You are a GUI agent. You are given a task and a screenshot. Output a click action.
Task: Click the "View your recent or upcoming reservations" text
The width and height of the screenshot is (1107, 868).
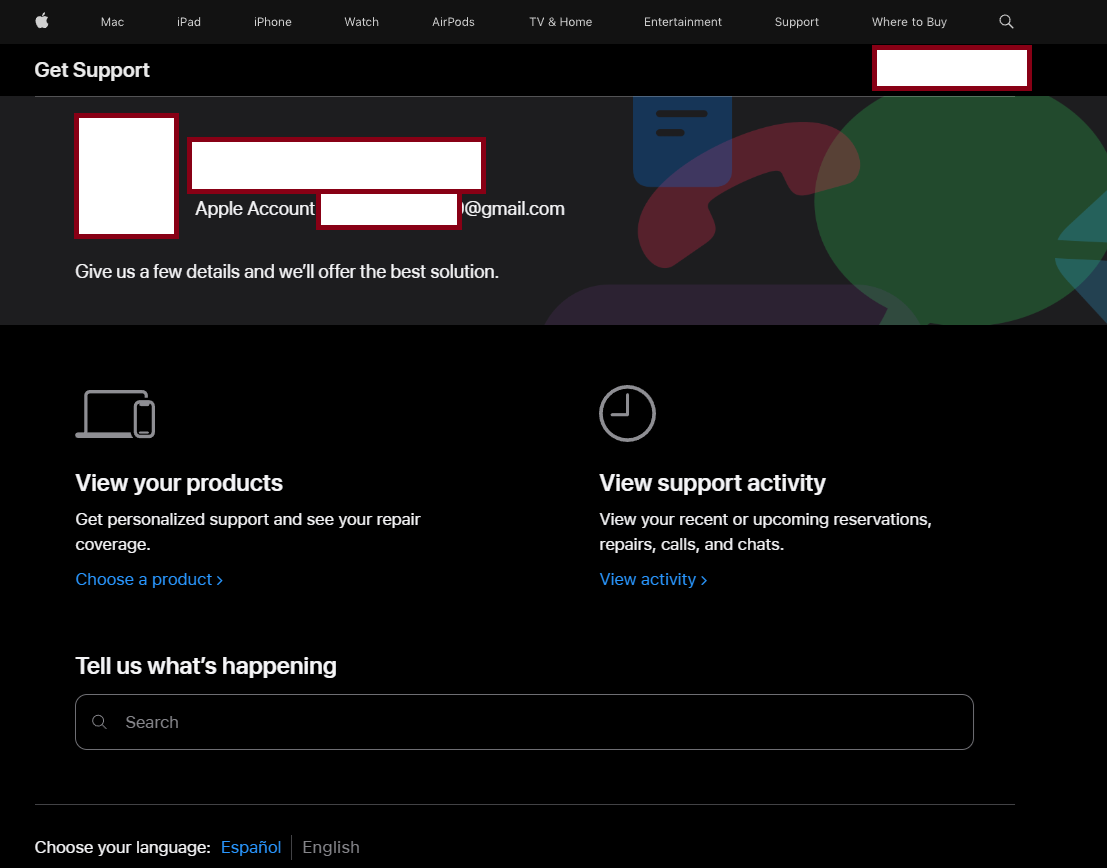click(765, 532)
